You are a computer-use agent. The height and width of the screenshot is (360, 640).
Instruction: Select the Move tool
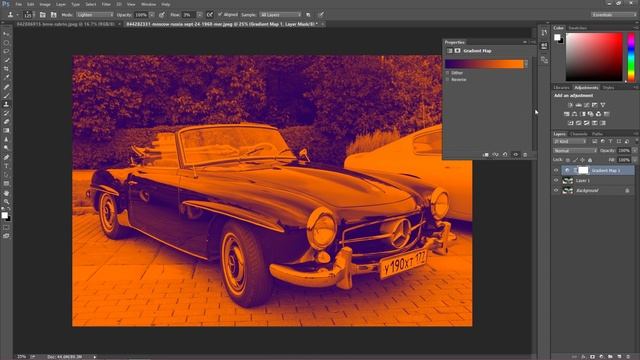[x=6, y=34]
